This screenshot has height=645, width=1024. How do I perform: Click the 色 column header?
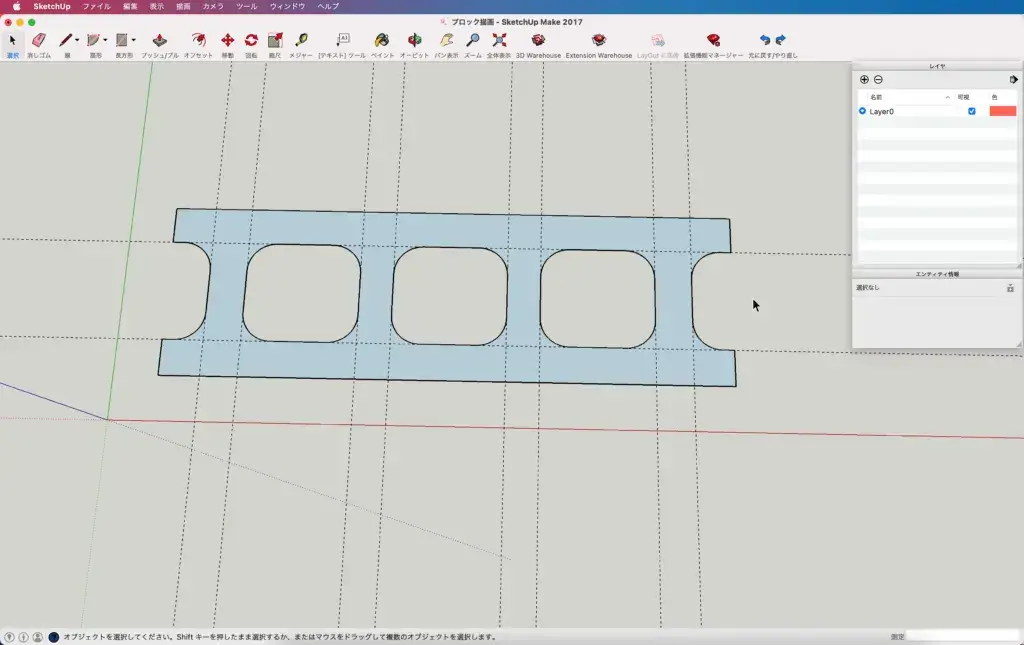995,97
